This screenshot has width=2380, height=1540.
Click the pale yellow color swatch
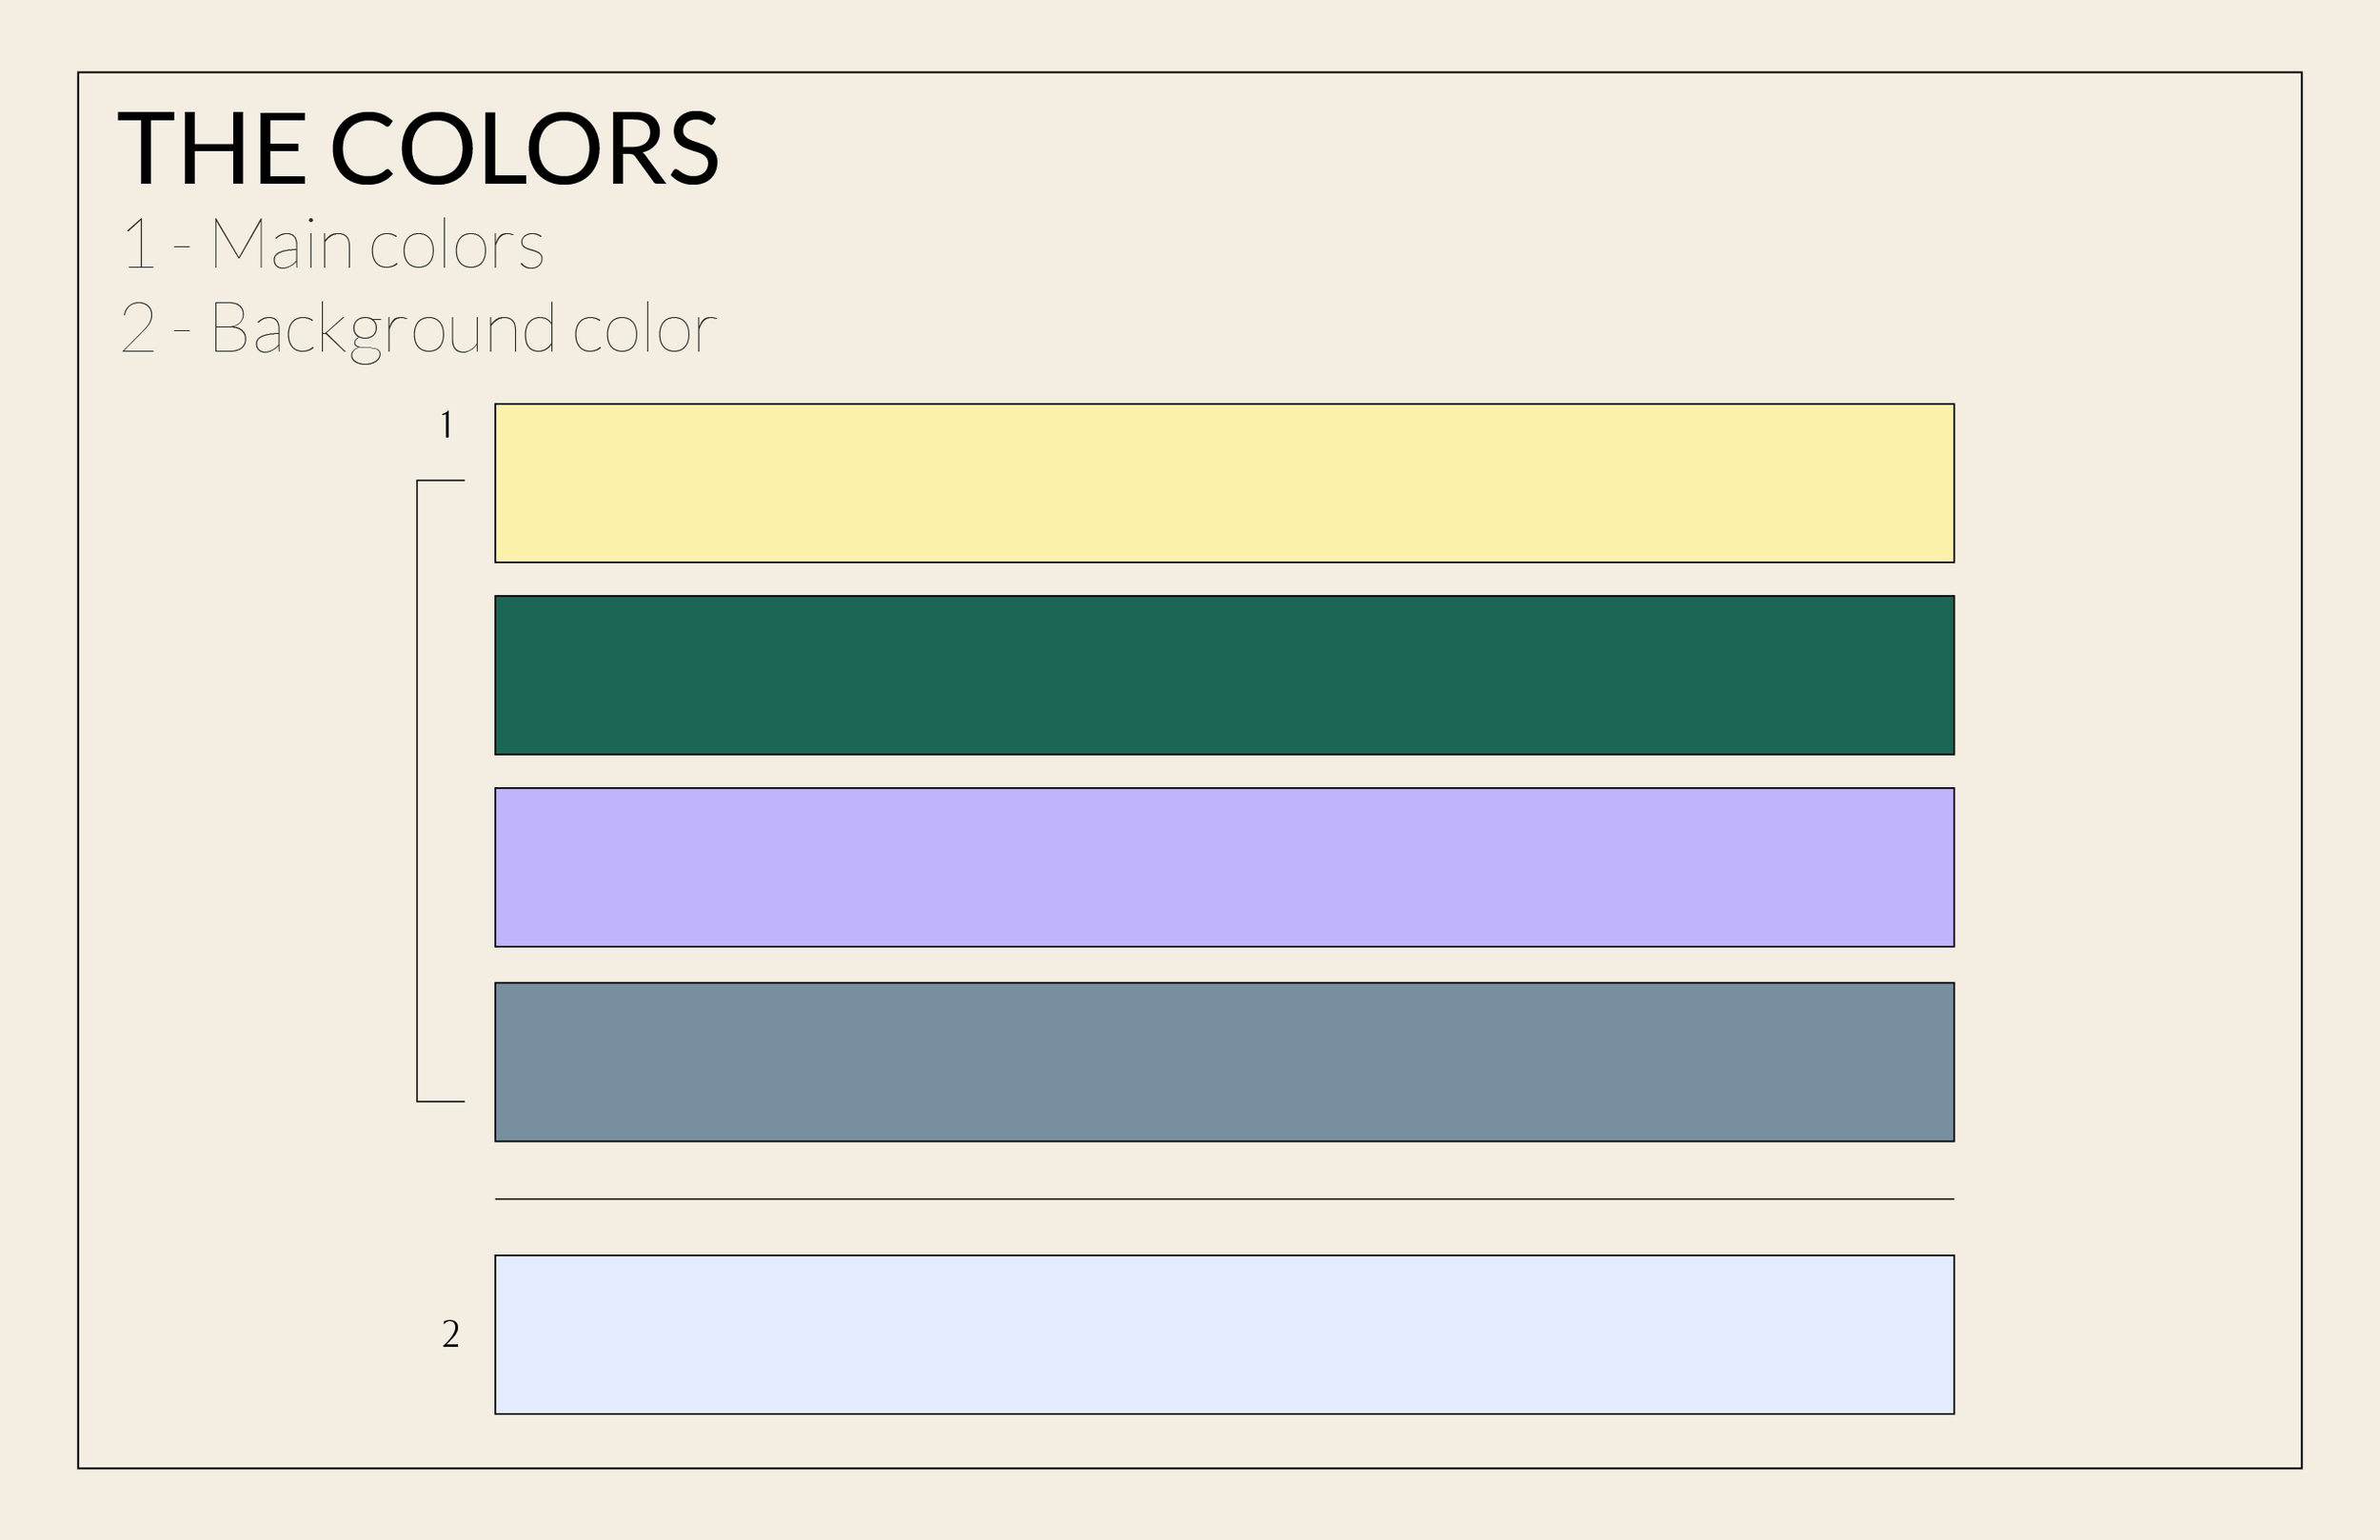1224,483
